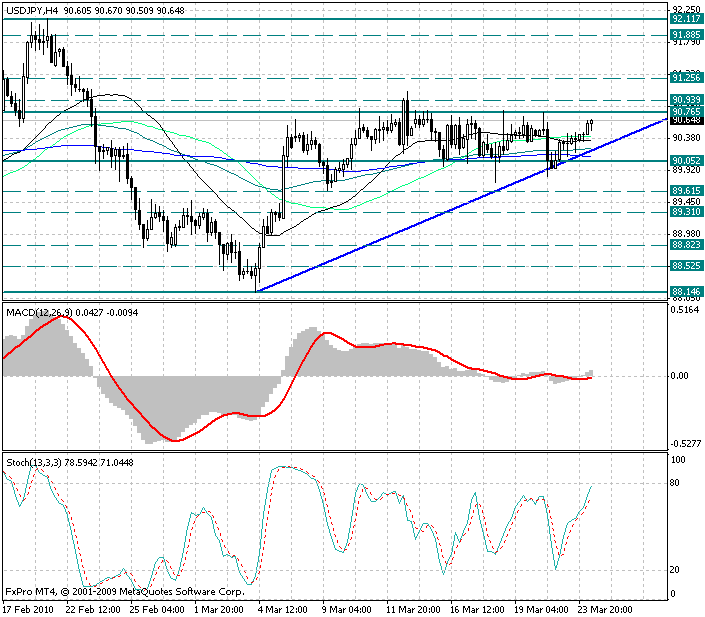Click the 17 Feb 2010 date label
Screen dimensions: 705x617
28,610
